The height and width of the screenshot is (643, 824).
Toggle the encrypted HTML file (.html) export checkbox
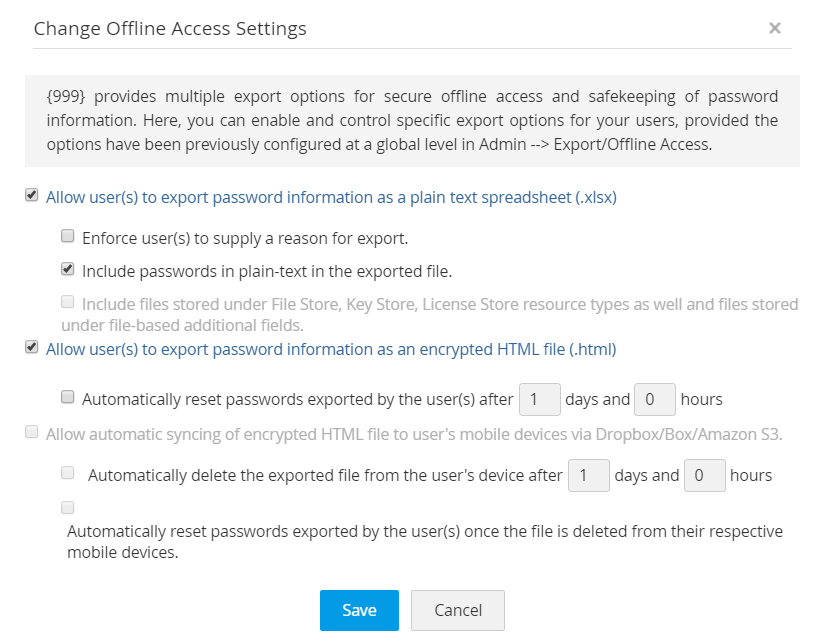[x=32, y=348]
